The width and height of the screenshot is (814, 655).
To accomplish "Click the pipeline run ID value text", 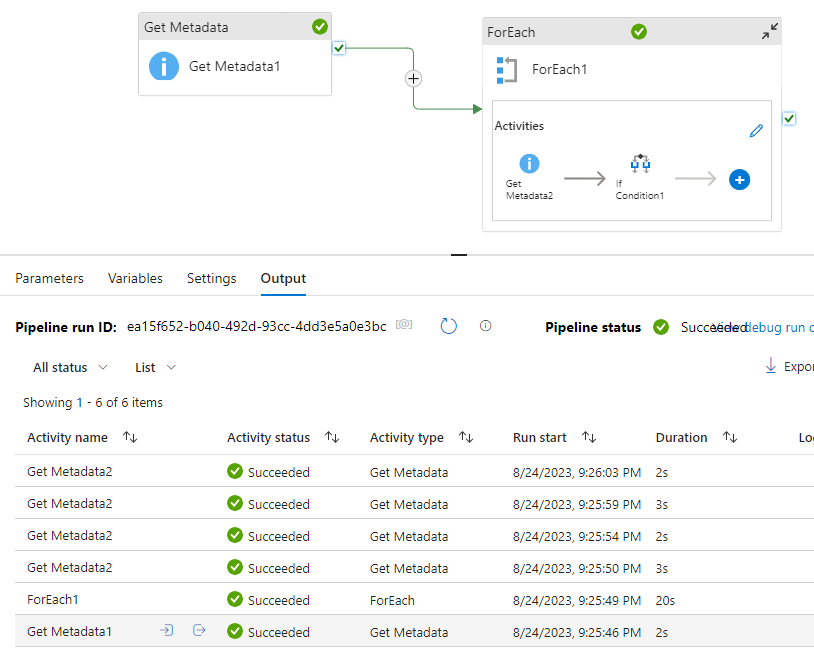I will coord(256,326).
